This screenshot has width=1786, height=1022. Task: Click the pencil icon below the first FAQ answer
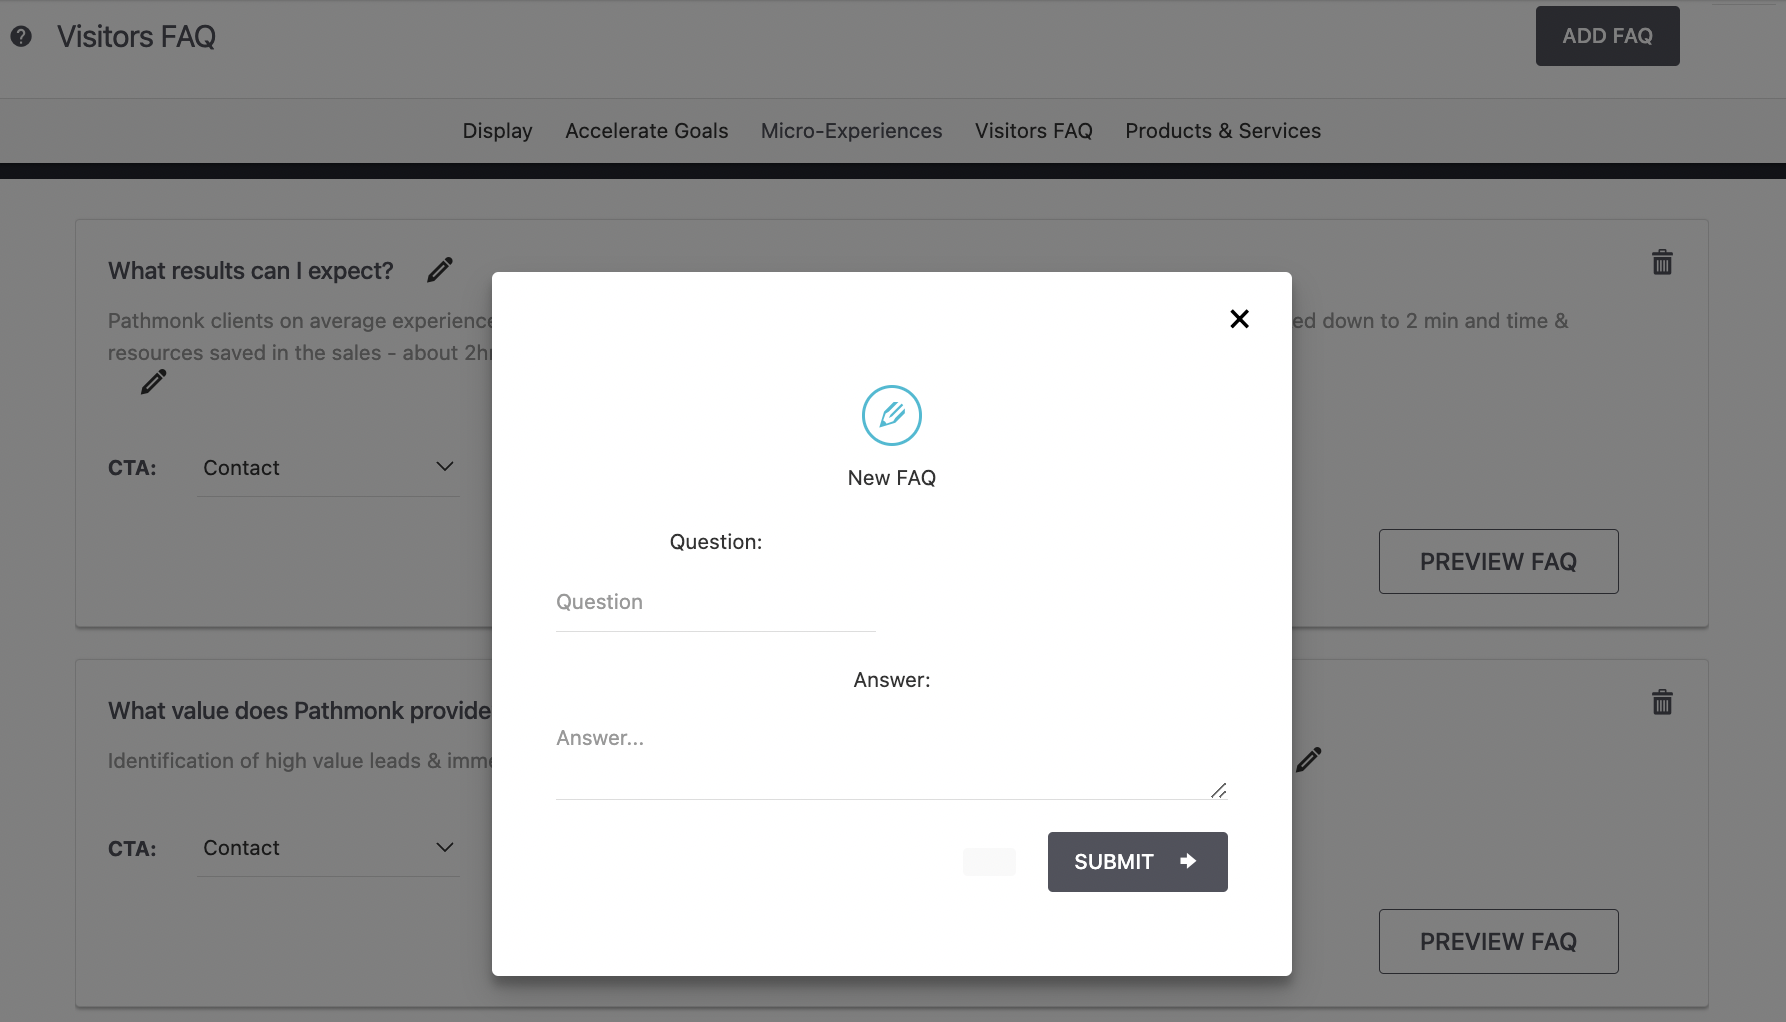point(153,381)
